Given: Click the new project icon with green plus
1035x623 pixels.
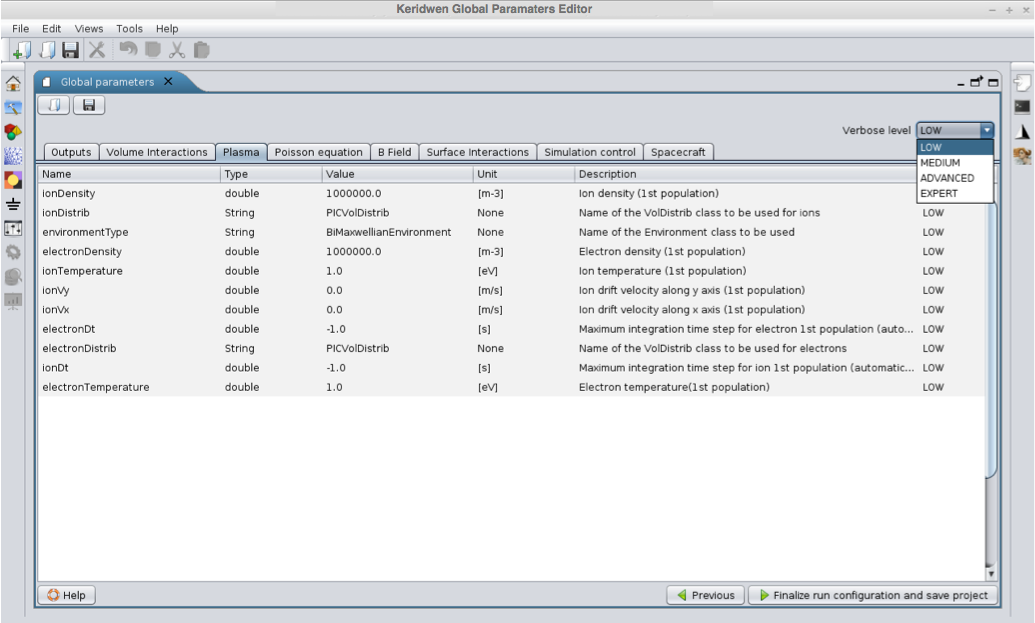Looking at the screenshot, I should (22, 49).
